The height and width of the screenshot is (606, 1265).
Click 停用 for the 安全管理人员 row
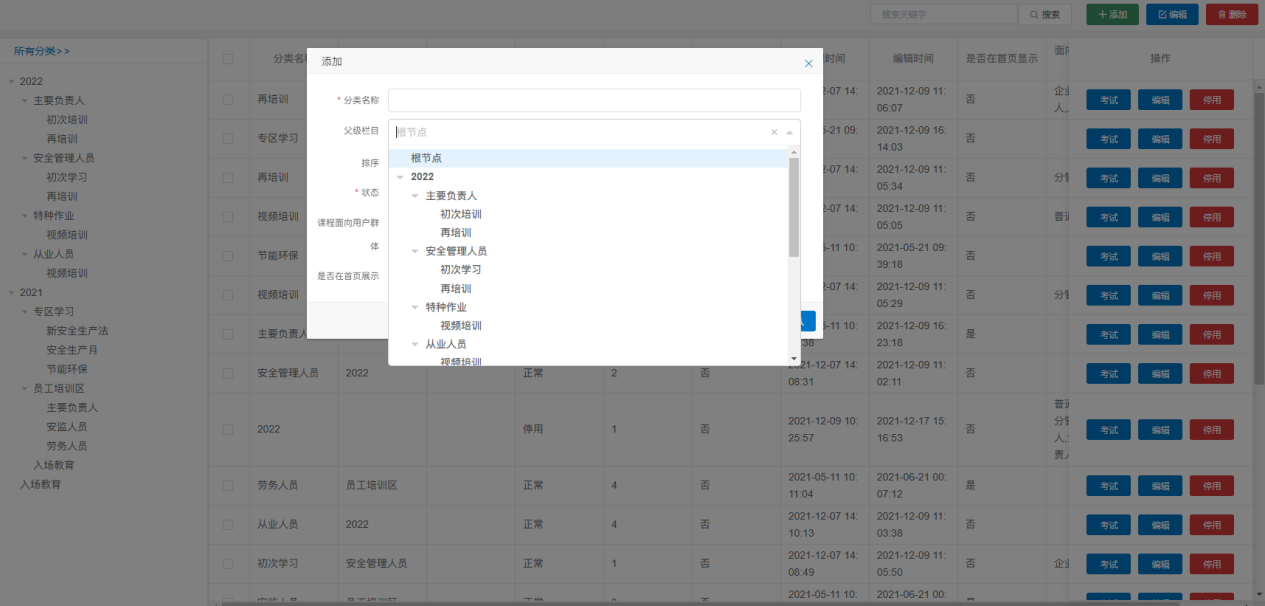1212,374
